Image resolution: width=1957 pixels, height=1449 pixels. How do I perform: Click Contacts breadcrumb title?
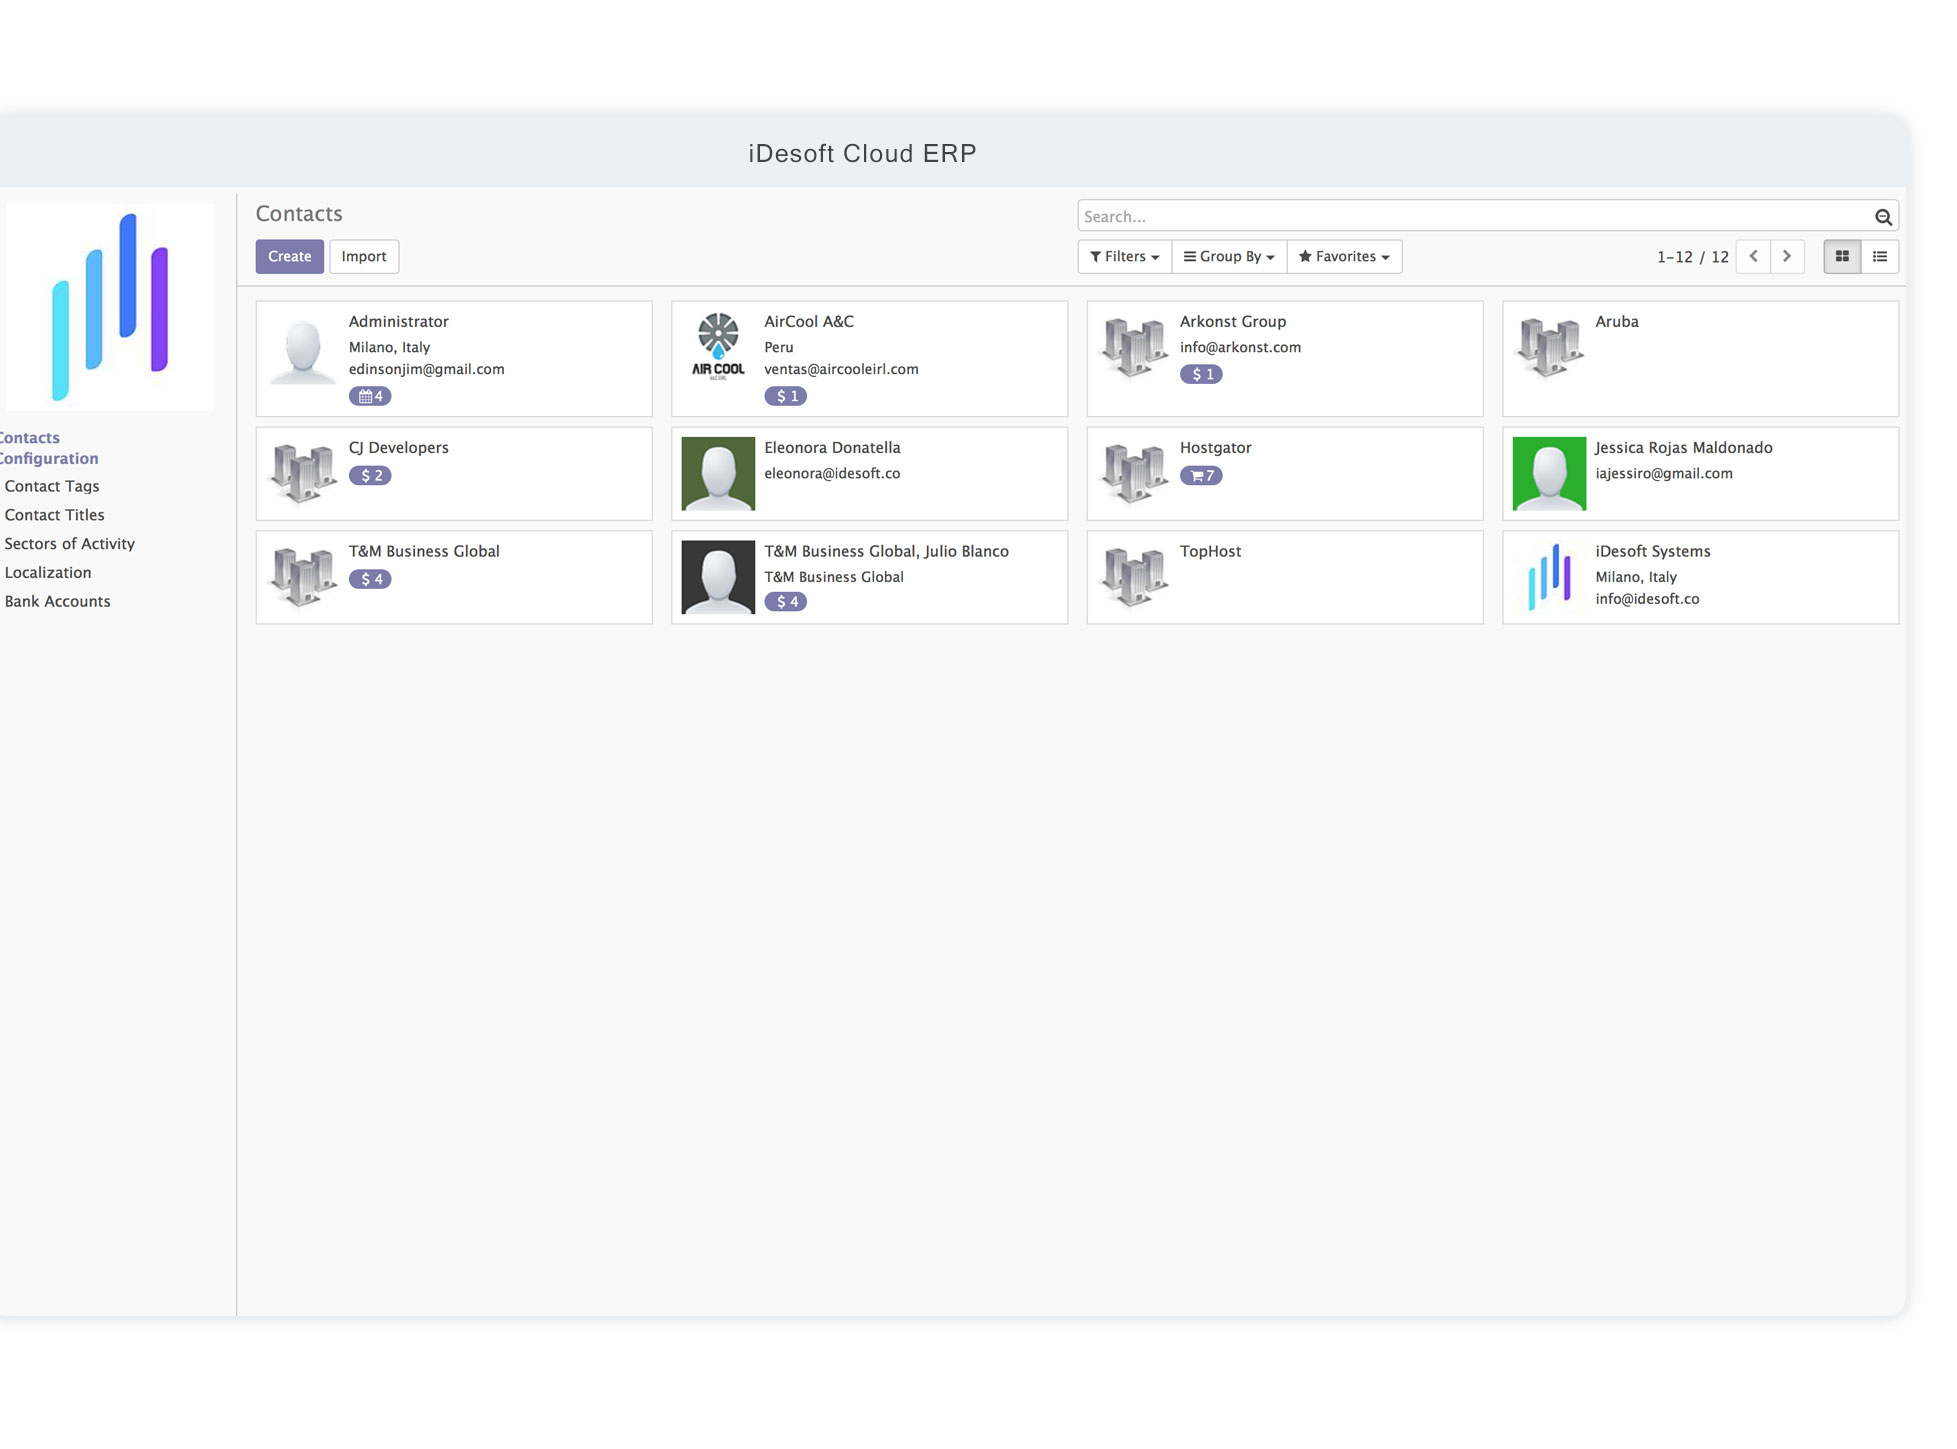299,214
